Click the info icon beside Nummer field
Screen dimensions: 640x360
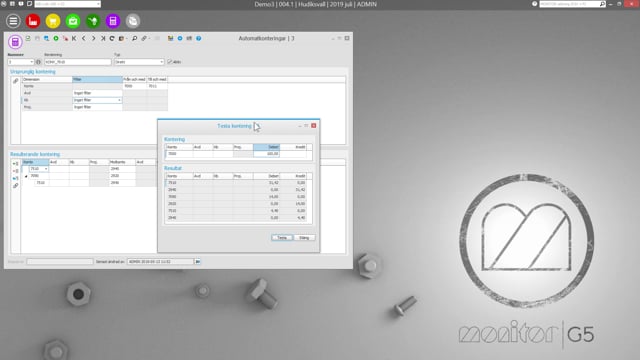(38, 62)
